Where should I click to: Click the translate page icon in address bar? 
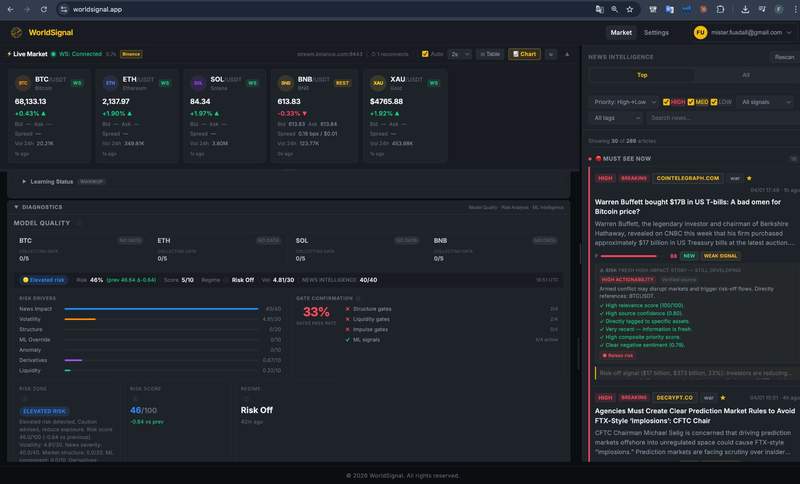pos(599,9)
